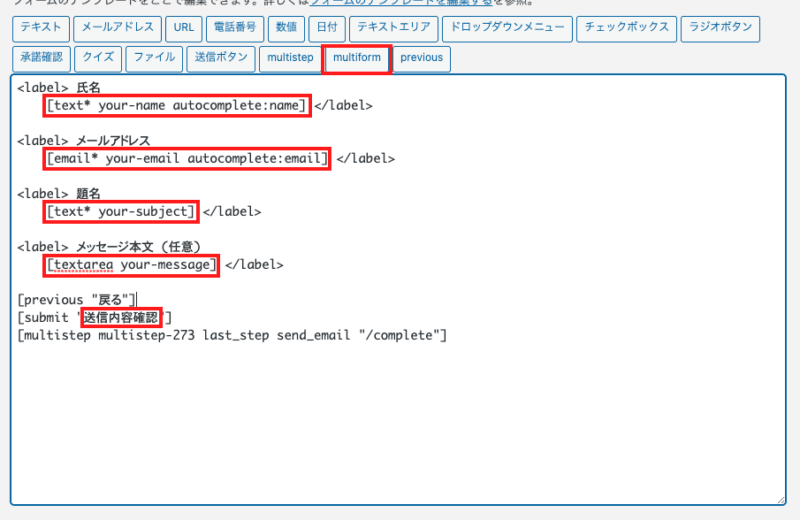800x520 pixels.
Task: Click the 数値 tag button
Action: pos(285,29)
